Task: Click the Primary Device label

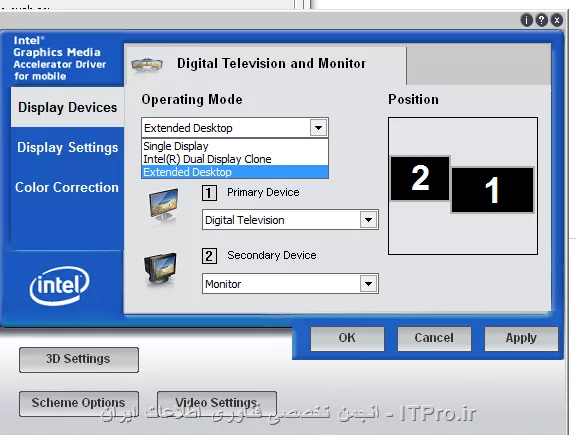Action: [263, 192]
